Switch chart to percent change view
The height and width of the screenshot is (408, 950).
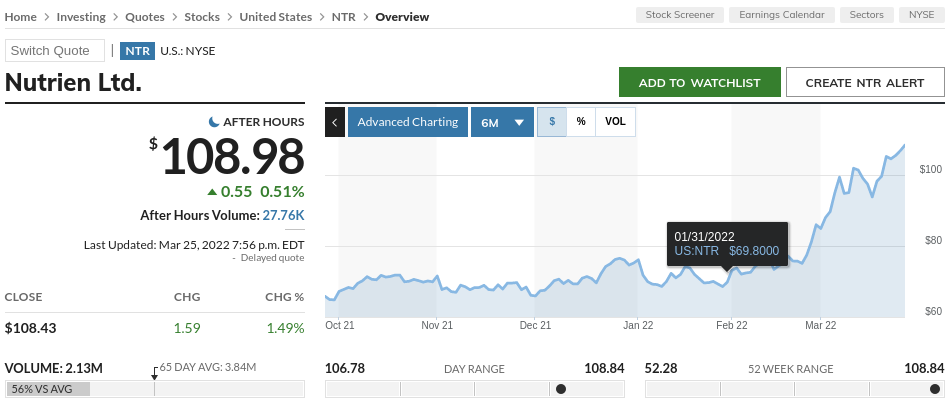[581, 122]
